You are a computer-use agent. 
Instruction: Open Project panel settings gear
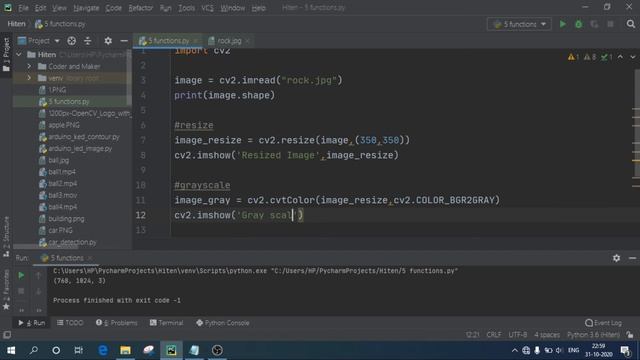click(x=108, y=41)
